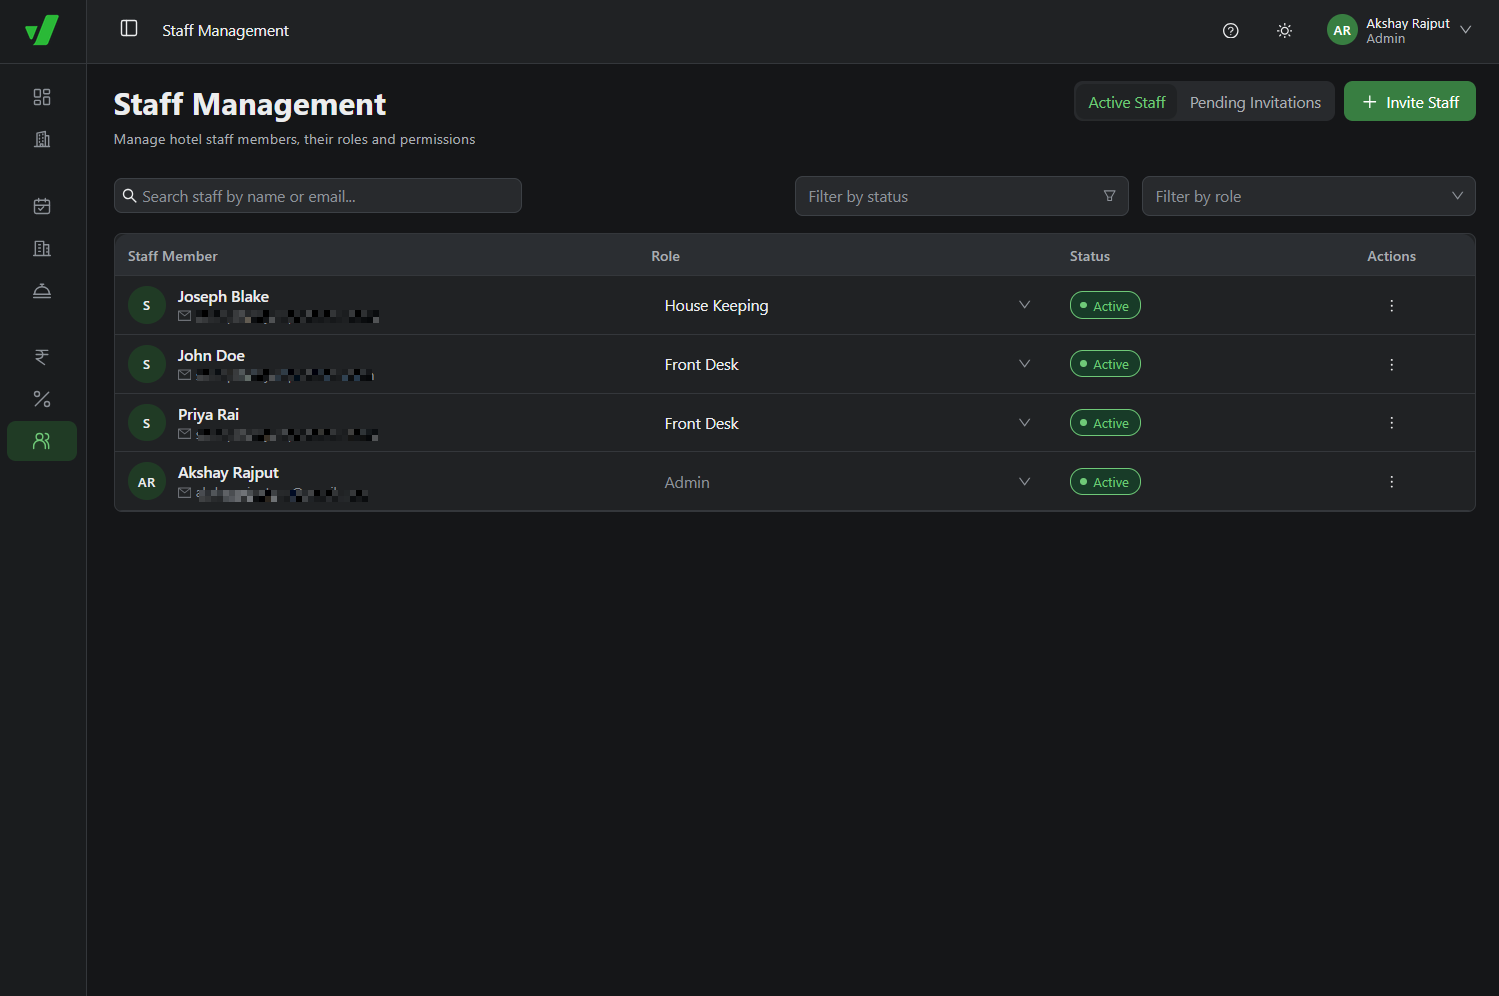Expand the Akshay Rajput account menu
Viewport: 1499px width, 996px height.
pos(1400,30)
